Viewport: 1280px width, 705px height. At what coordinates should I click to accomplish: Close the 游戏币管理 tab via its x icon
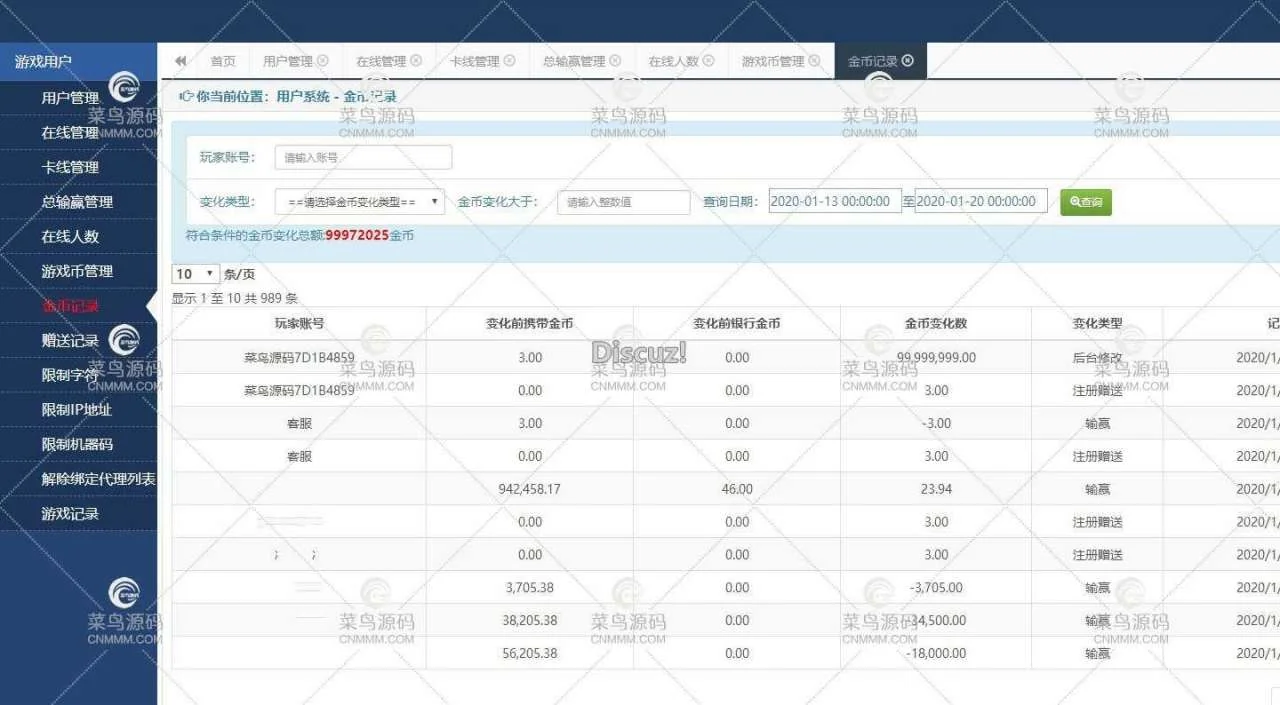(x=814, y=61)
